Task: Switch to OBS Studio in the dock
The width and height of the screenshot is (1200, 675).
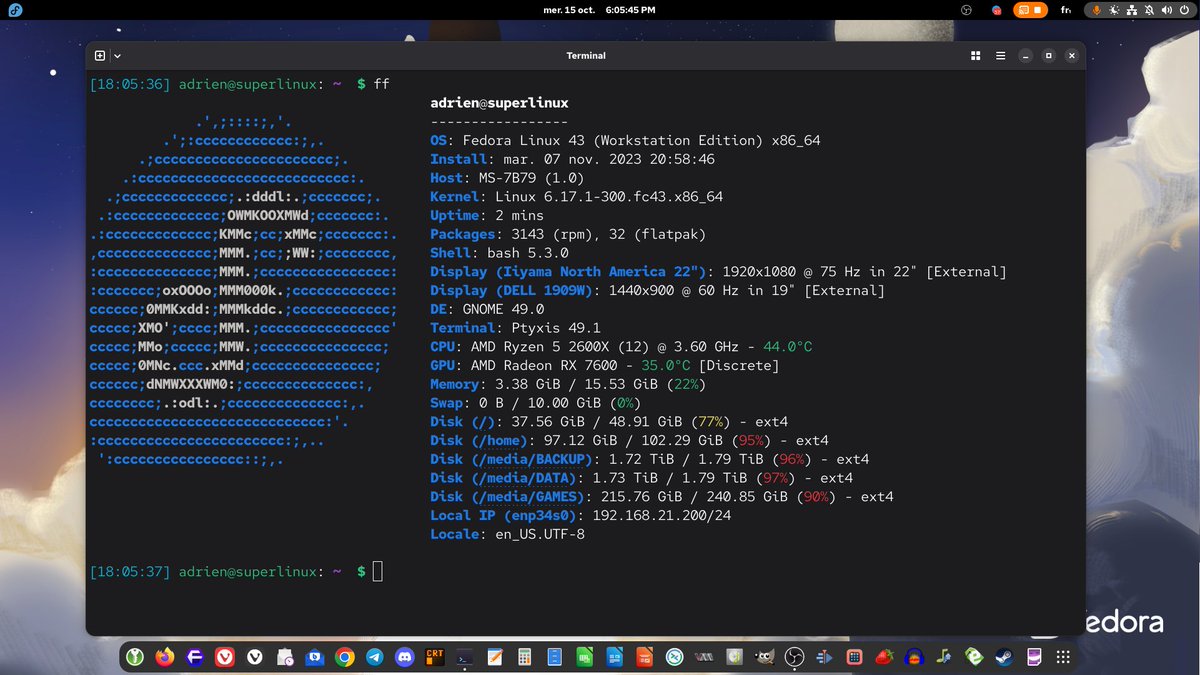Action: coord(794,657)
